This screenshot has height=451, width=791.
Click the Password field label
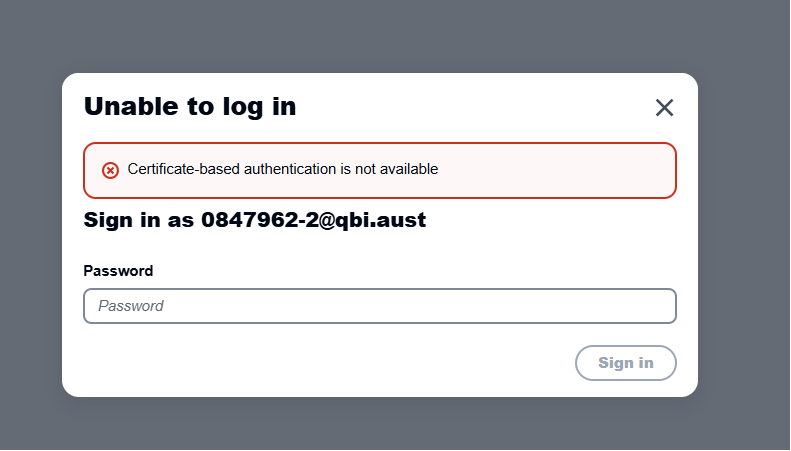(118, 271)
